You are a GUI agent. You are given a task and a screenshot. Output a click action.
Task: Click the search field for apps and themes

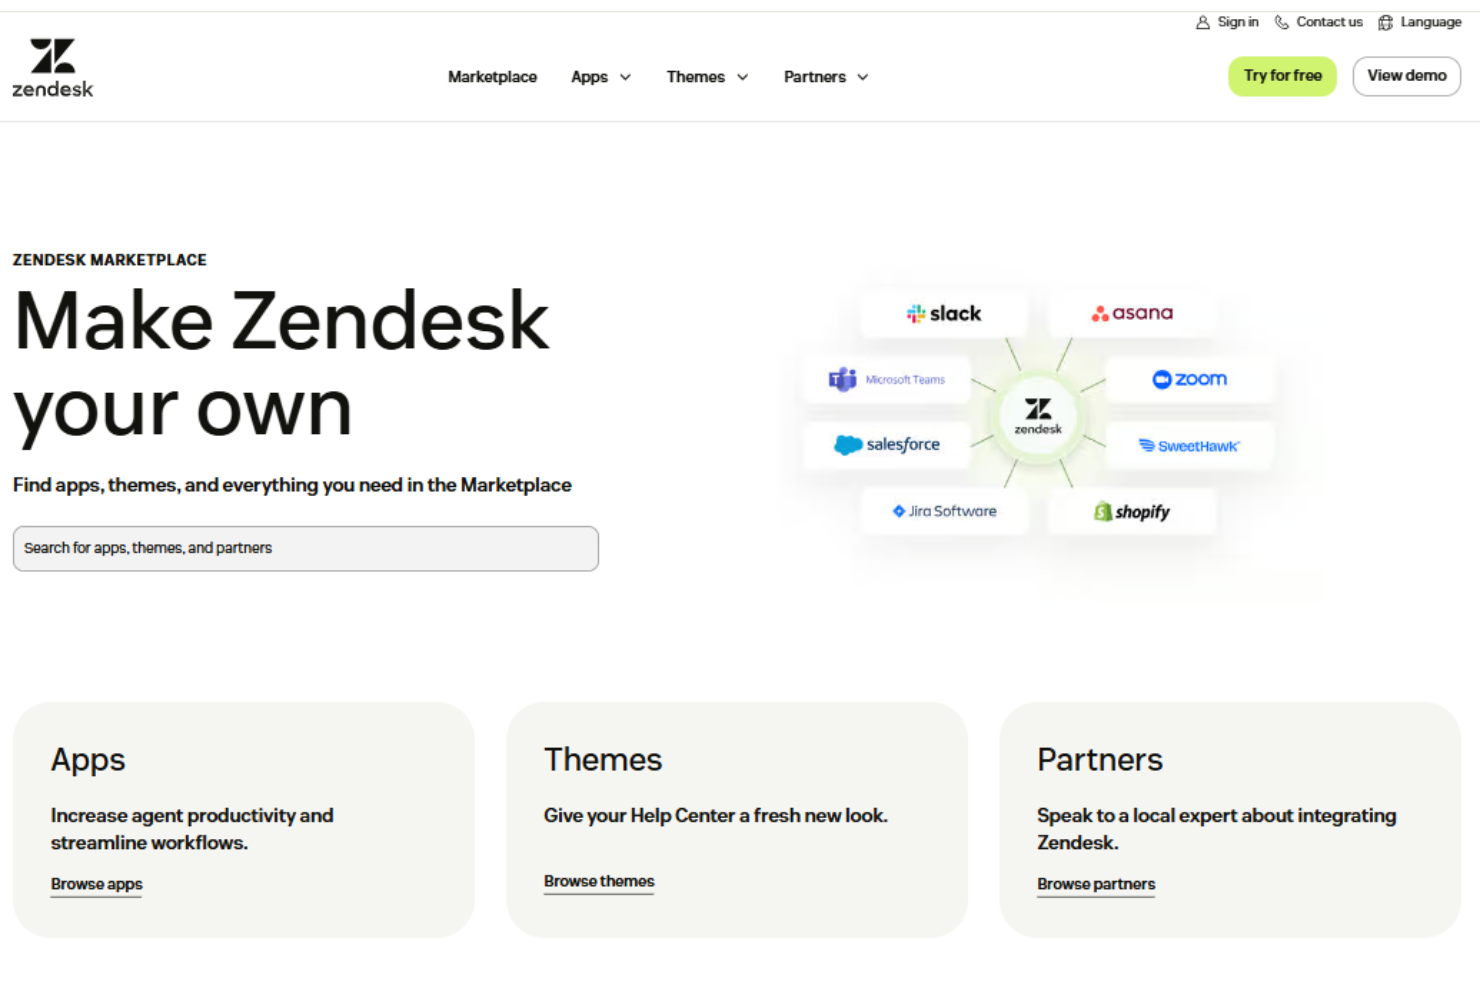305,548
